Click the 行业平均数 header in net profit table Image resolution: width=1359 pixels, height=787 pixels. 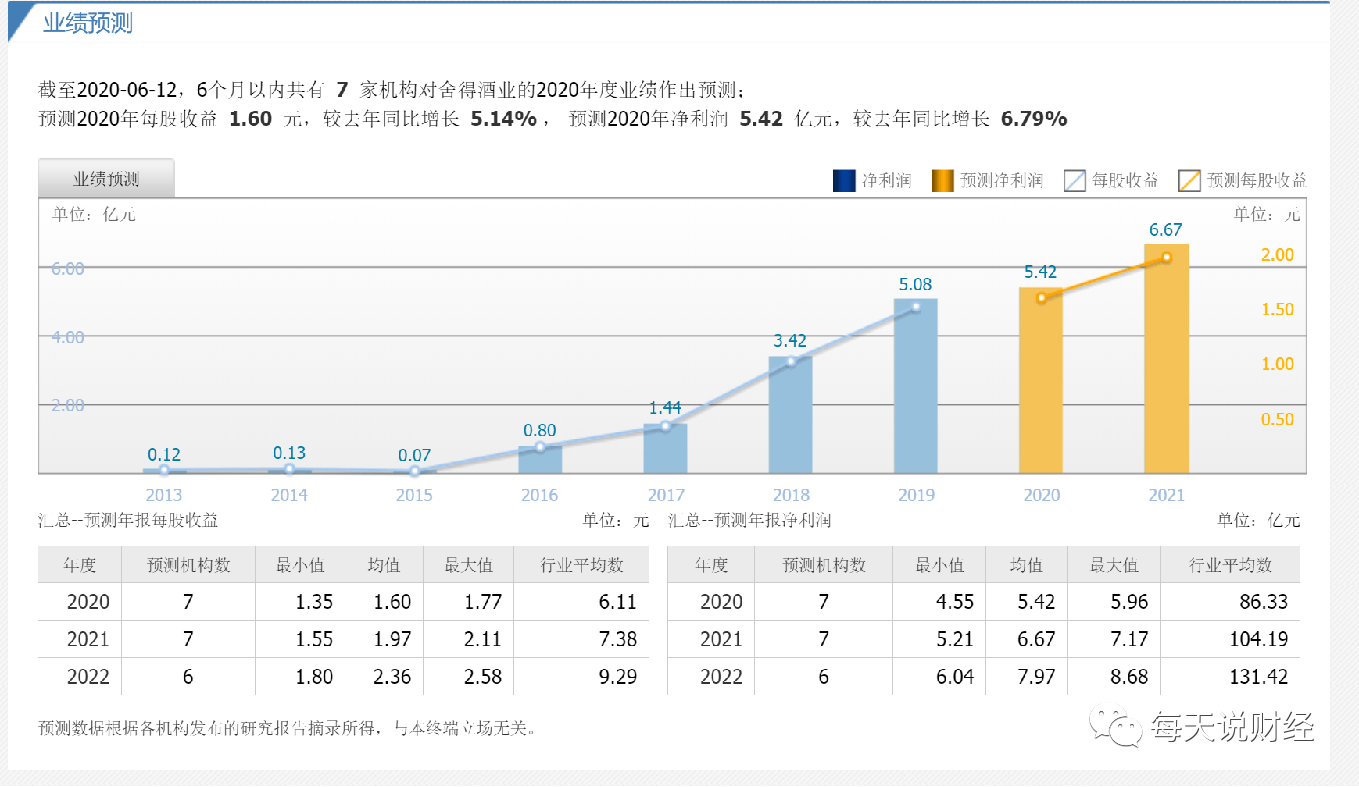point(1231,565)
